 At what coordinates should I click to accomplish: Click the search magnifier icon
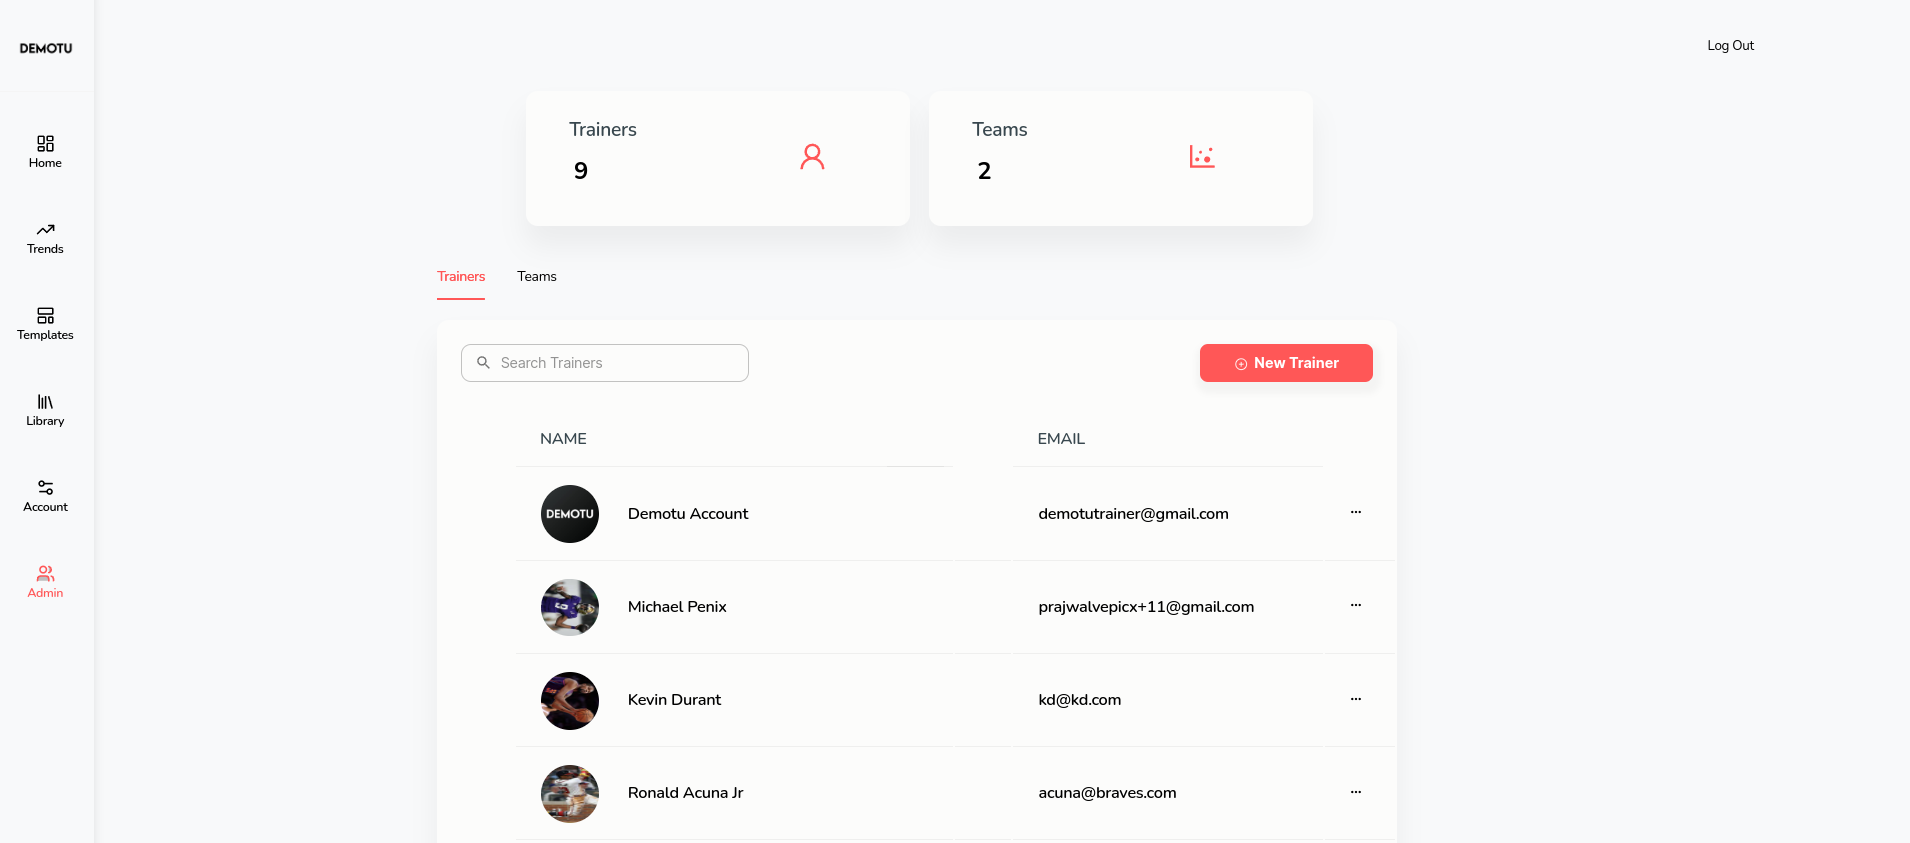(x=484, y=362)
